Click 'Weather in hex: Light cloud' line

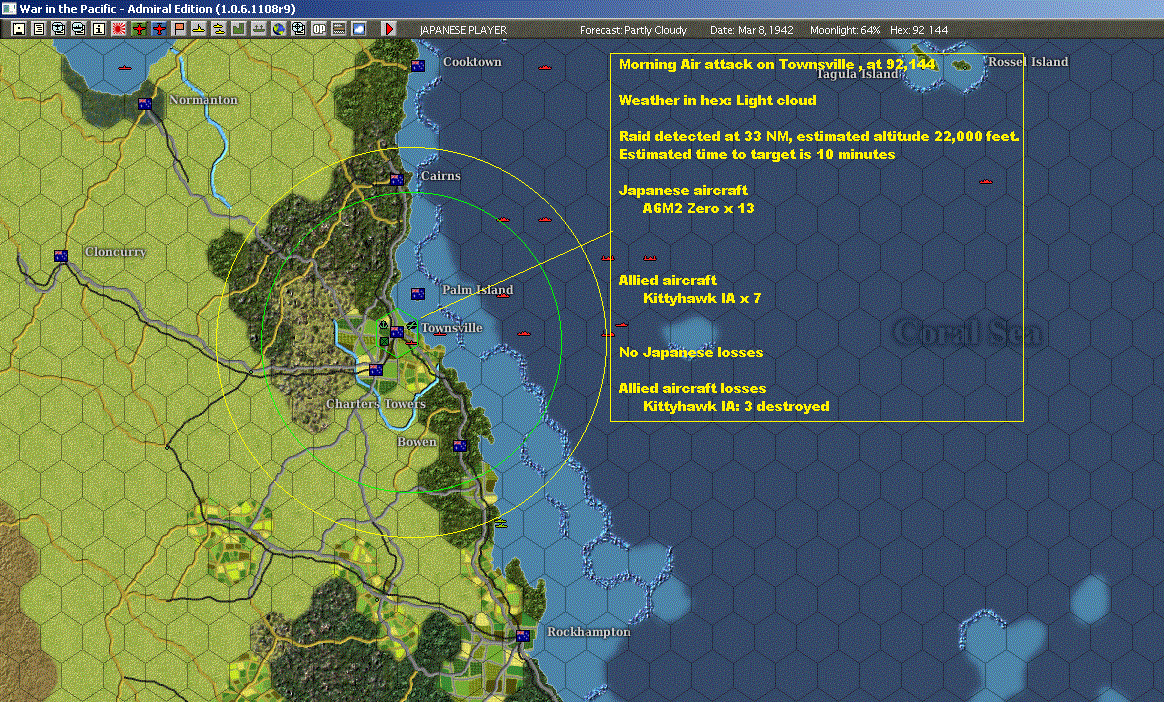(718, 100)
